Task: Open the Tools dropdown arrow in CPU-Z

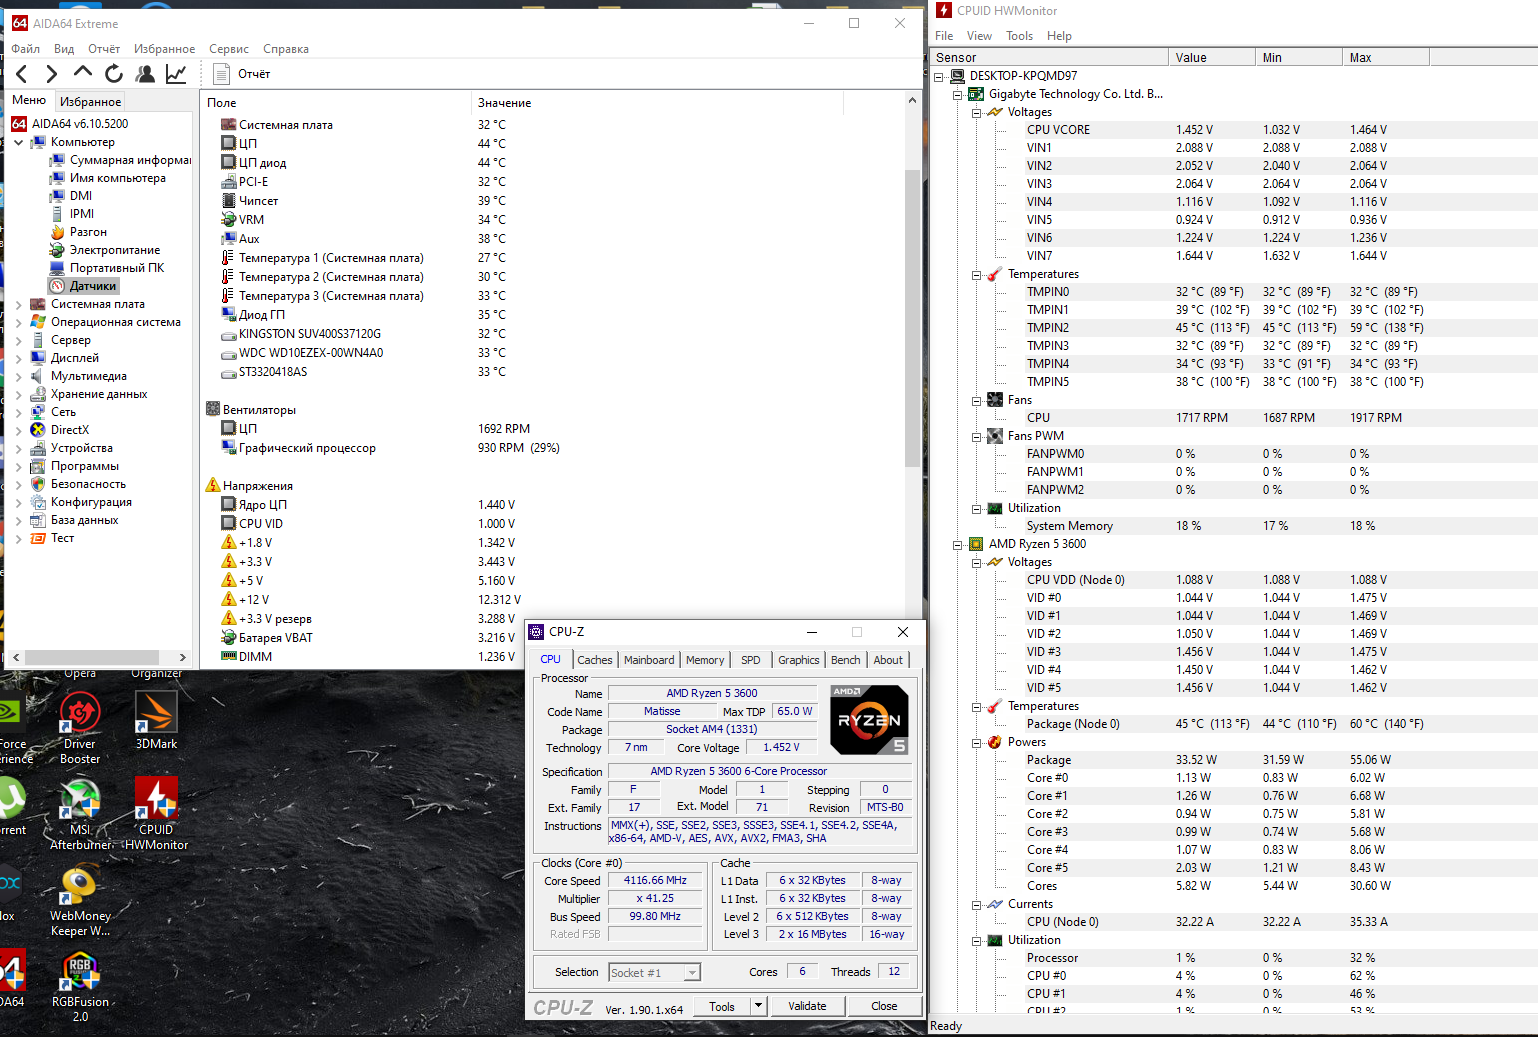Action: pyautogui.click(x=758, y=1006)
